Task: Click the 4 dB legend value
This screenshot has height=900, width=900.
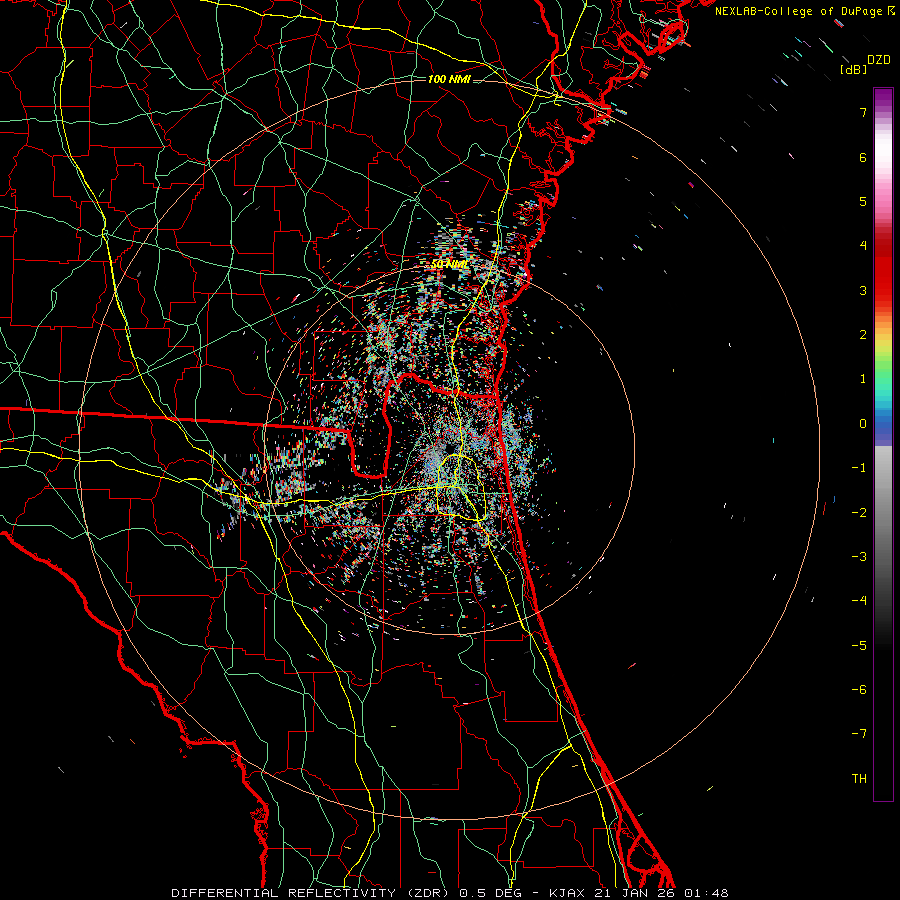Action: click(863, 246)
